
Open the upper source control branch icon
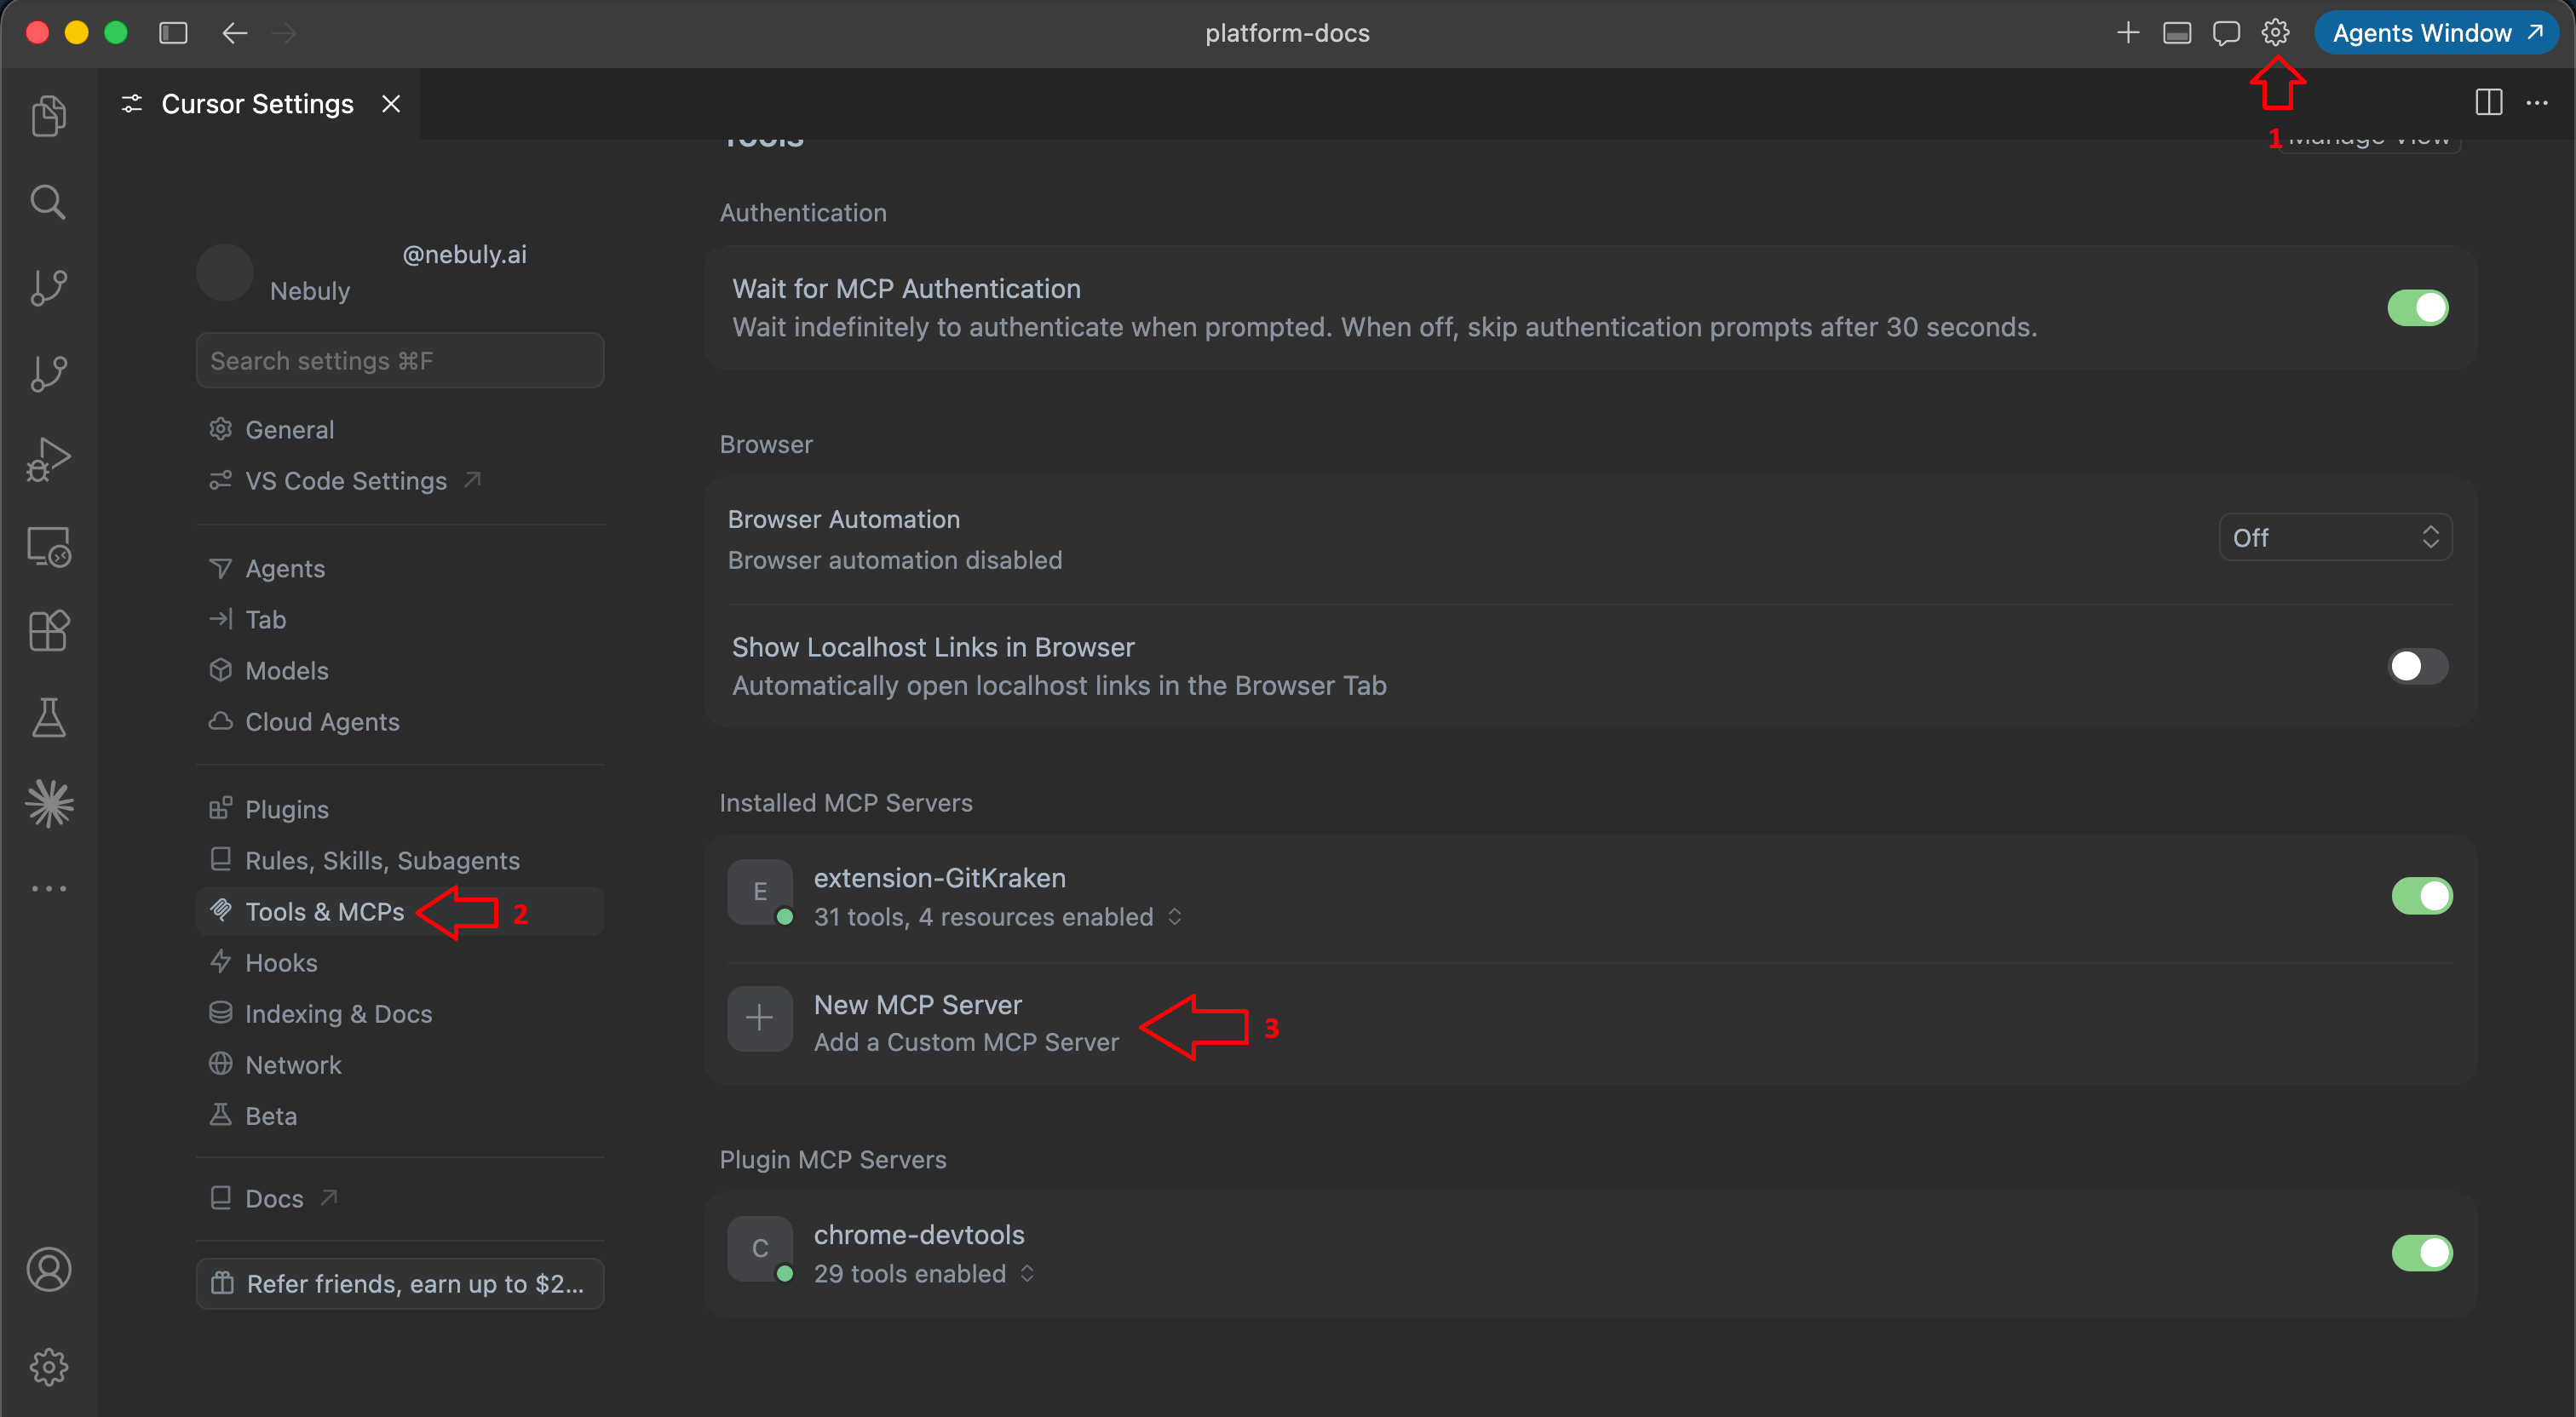48,288
